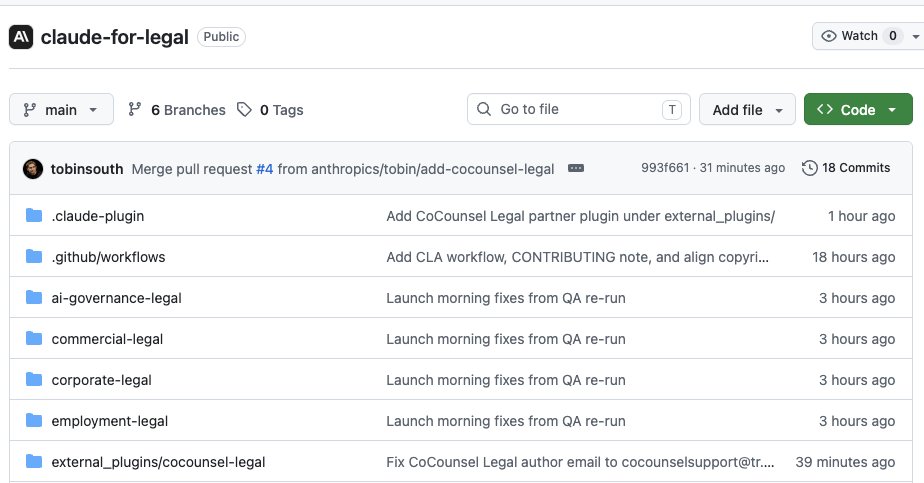Click the .claude-plugin folder icon
This screenshot has width=924, height=483.
point(34,216)
